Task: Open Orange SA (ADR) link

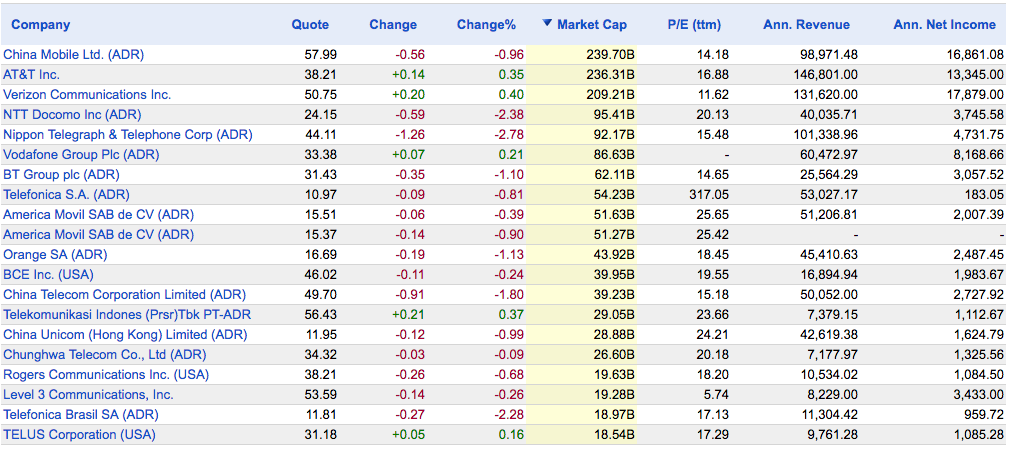Action: click(x=55, y=255)
